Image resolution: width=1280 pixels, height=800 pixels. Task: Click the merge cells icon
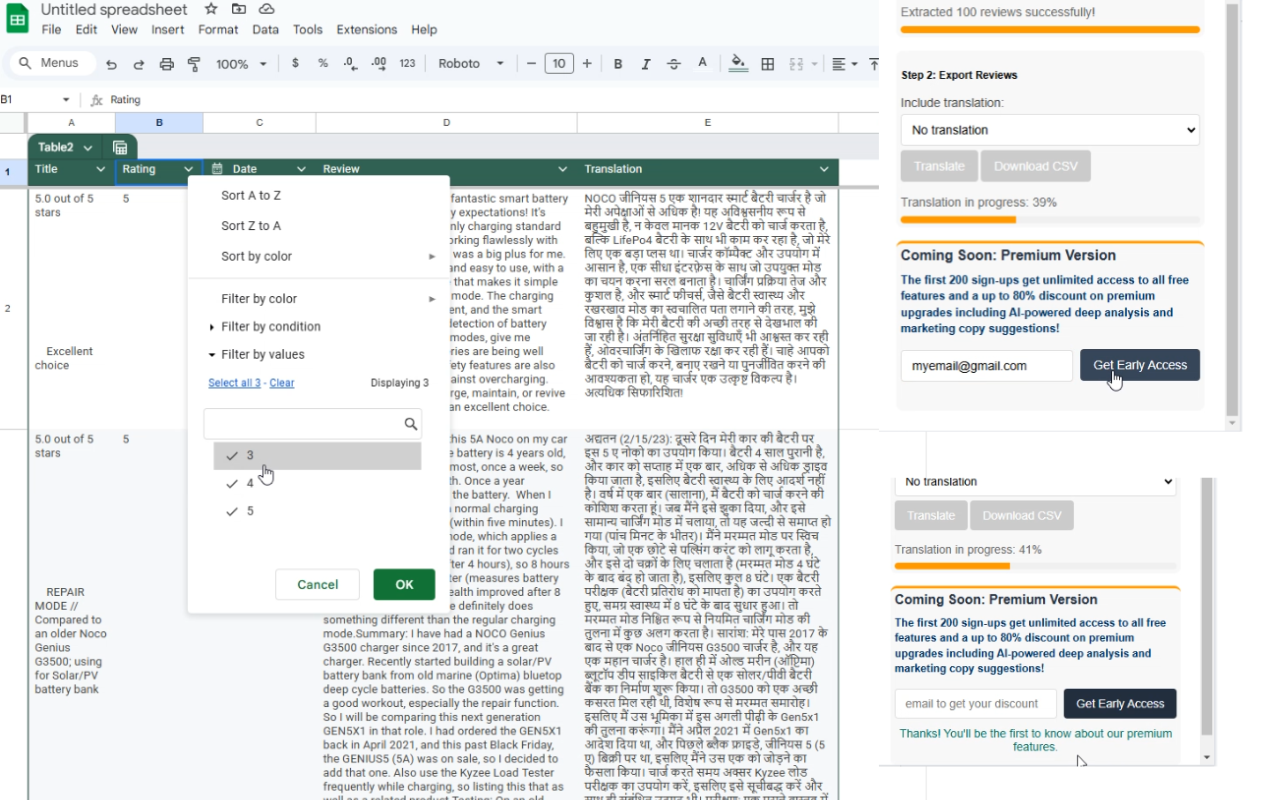click(x=796, y=64)
